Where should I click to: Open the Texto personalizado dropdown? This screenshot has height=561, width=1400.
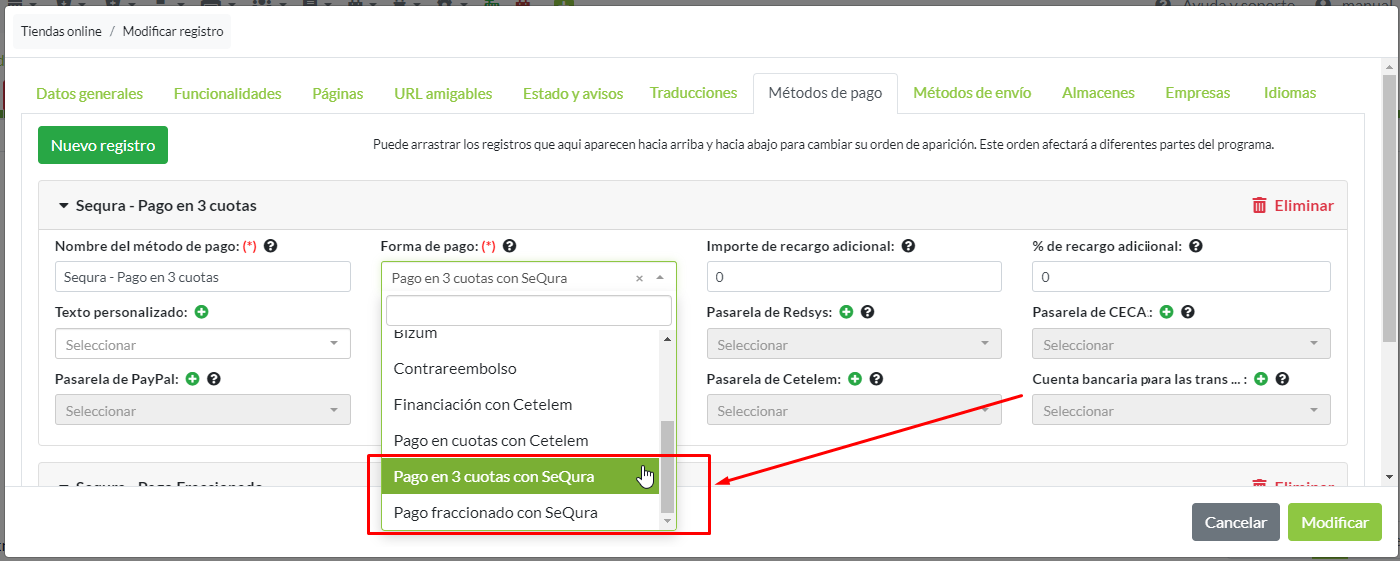click(x=202, y=345)
